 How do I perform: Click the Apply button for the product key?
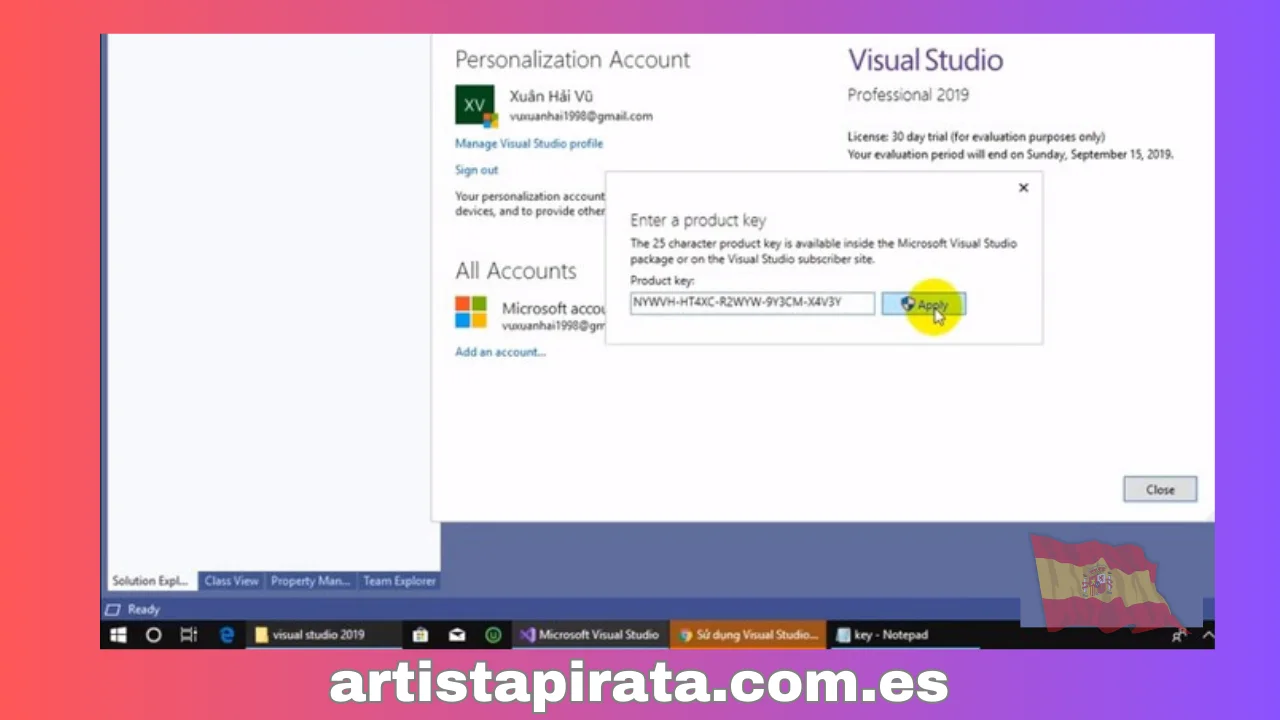(923, 304)
